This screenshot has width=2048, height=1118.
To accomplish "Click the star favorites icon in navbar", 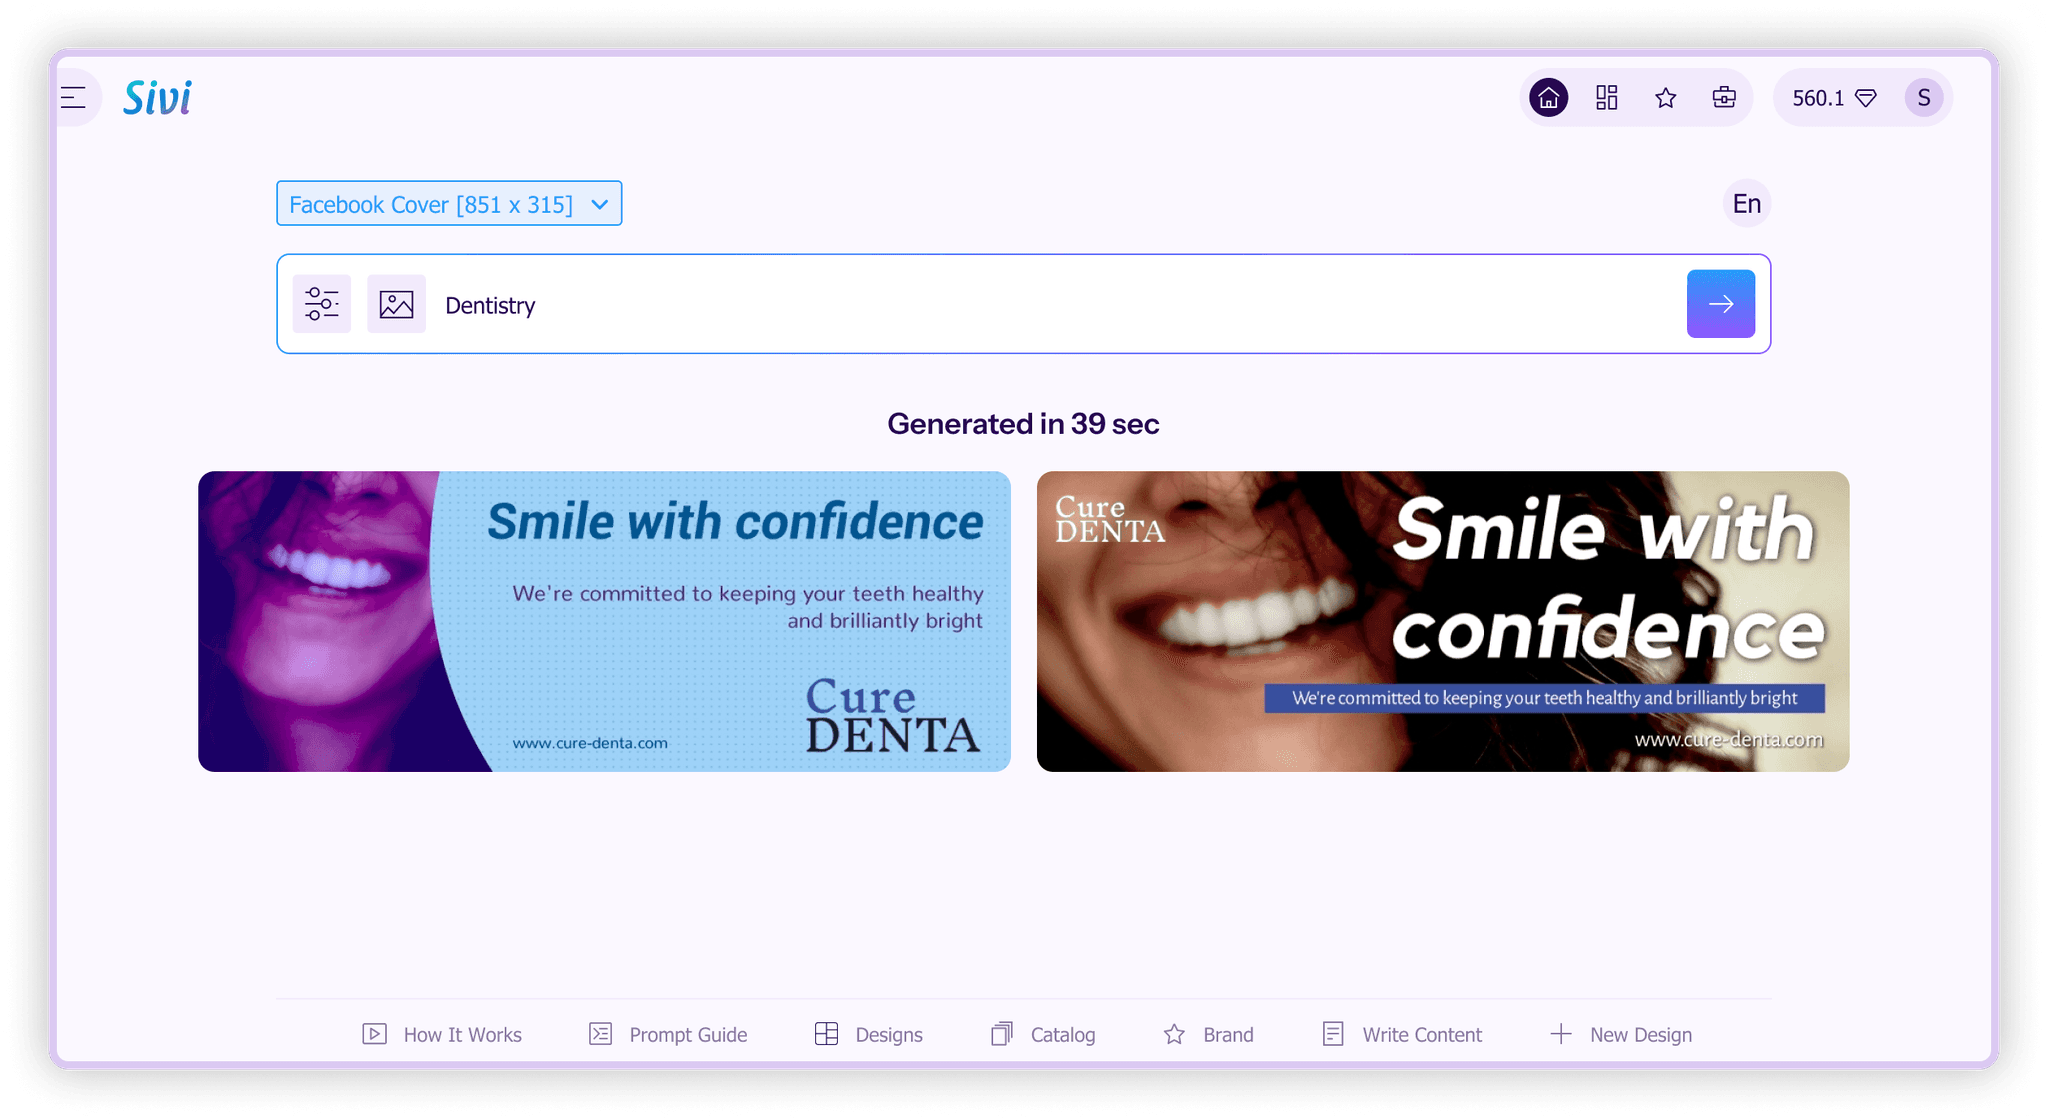I will [x=1665, y=97].
